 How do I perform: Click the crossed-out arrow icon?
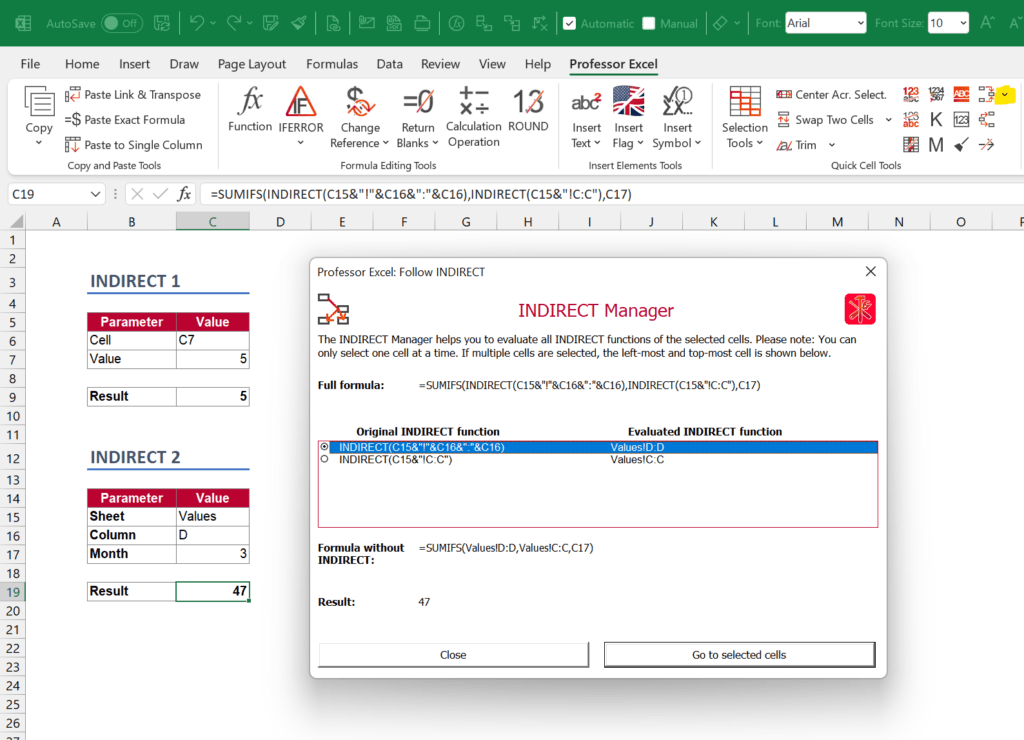pyautogui.click(x=987, y=144)
